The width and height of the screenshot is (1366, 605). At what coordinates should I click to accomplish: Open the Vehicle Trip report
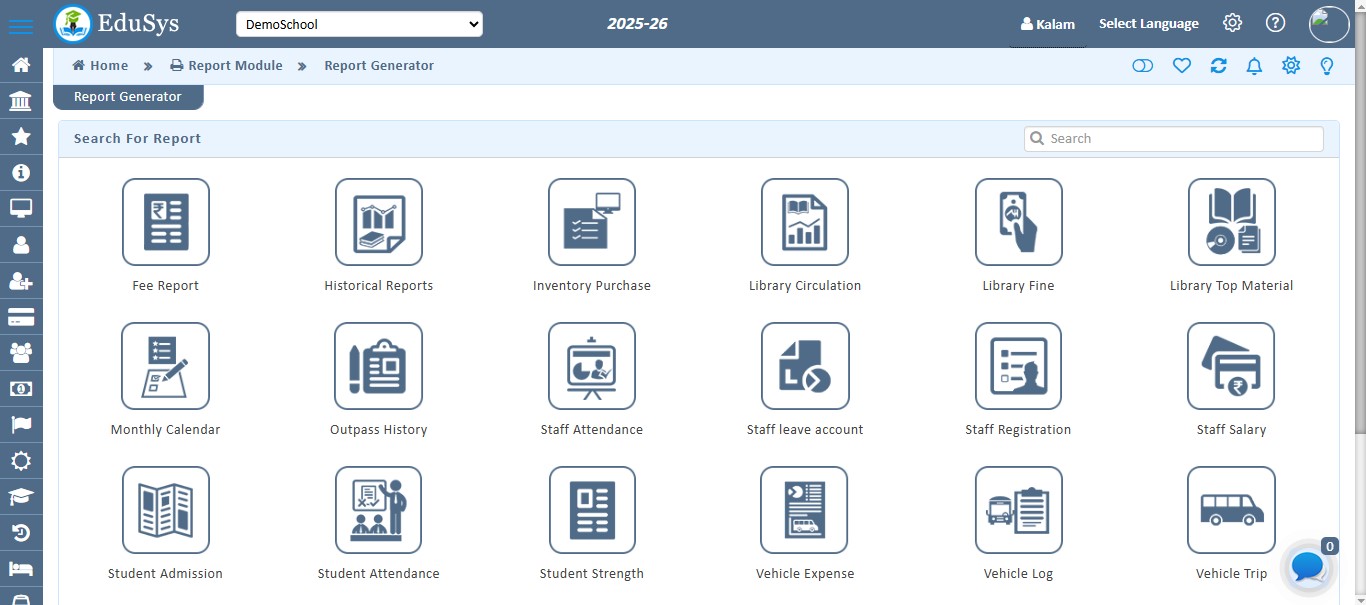[1231, 510]
